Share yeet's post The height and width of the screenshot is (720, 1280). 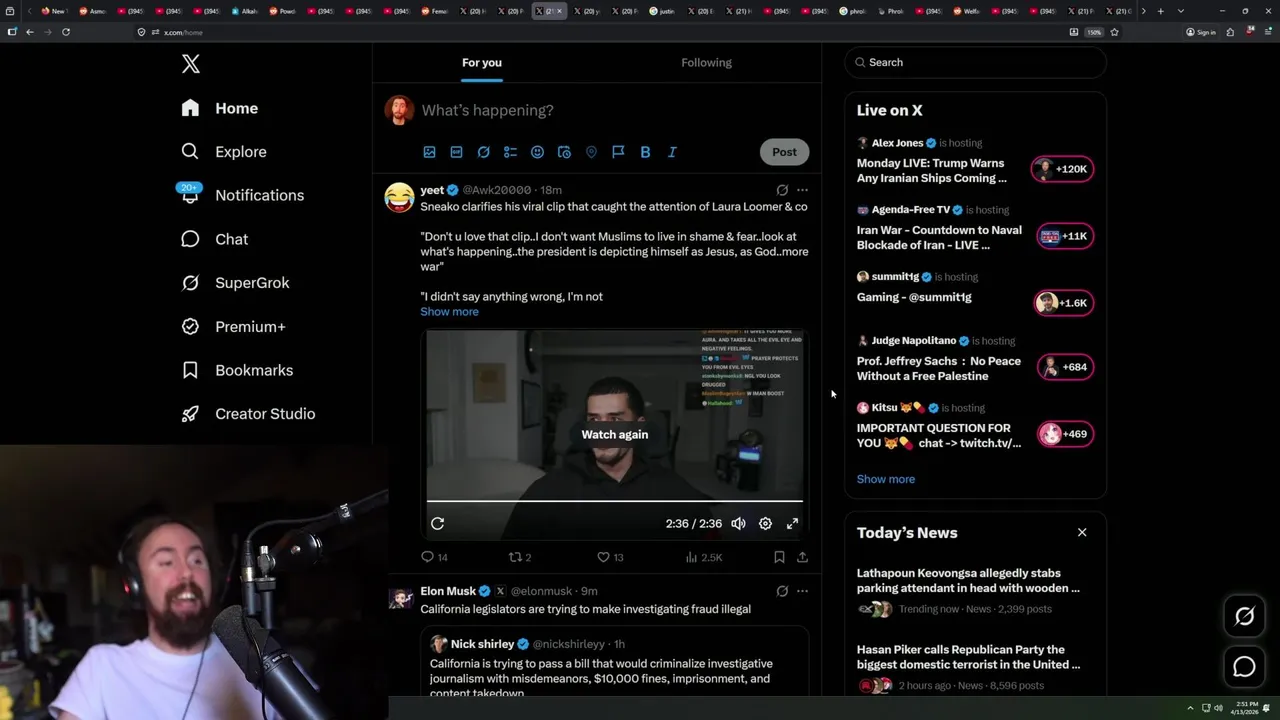(x=802, y=557)
